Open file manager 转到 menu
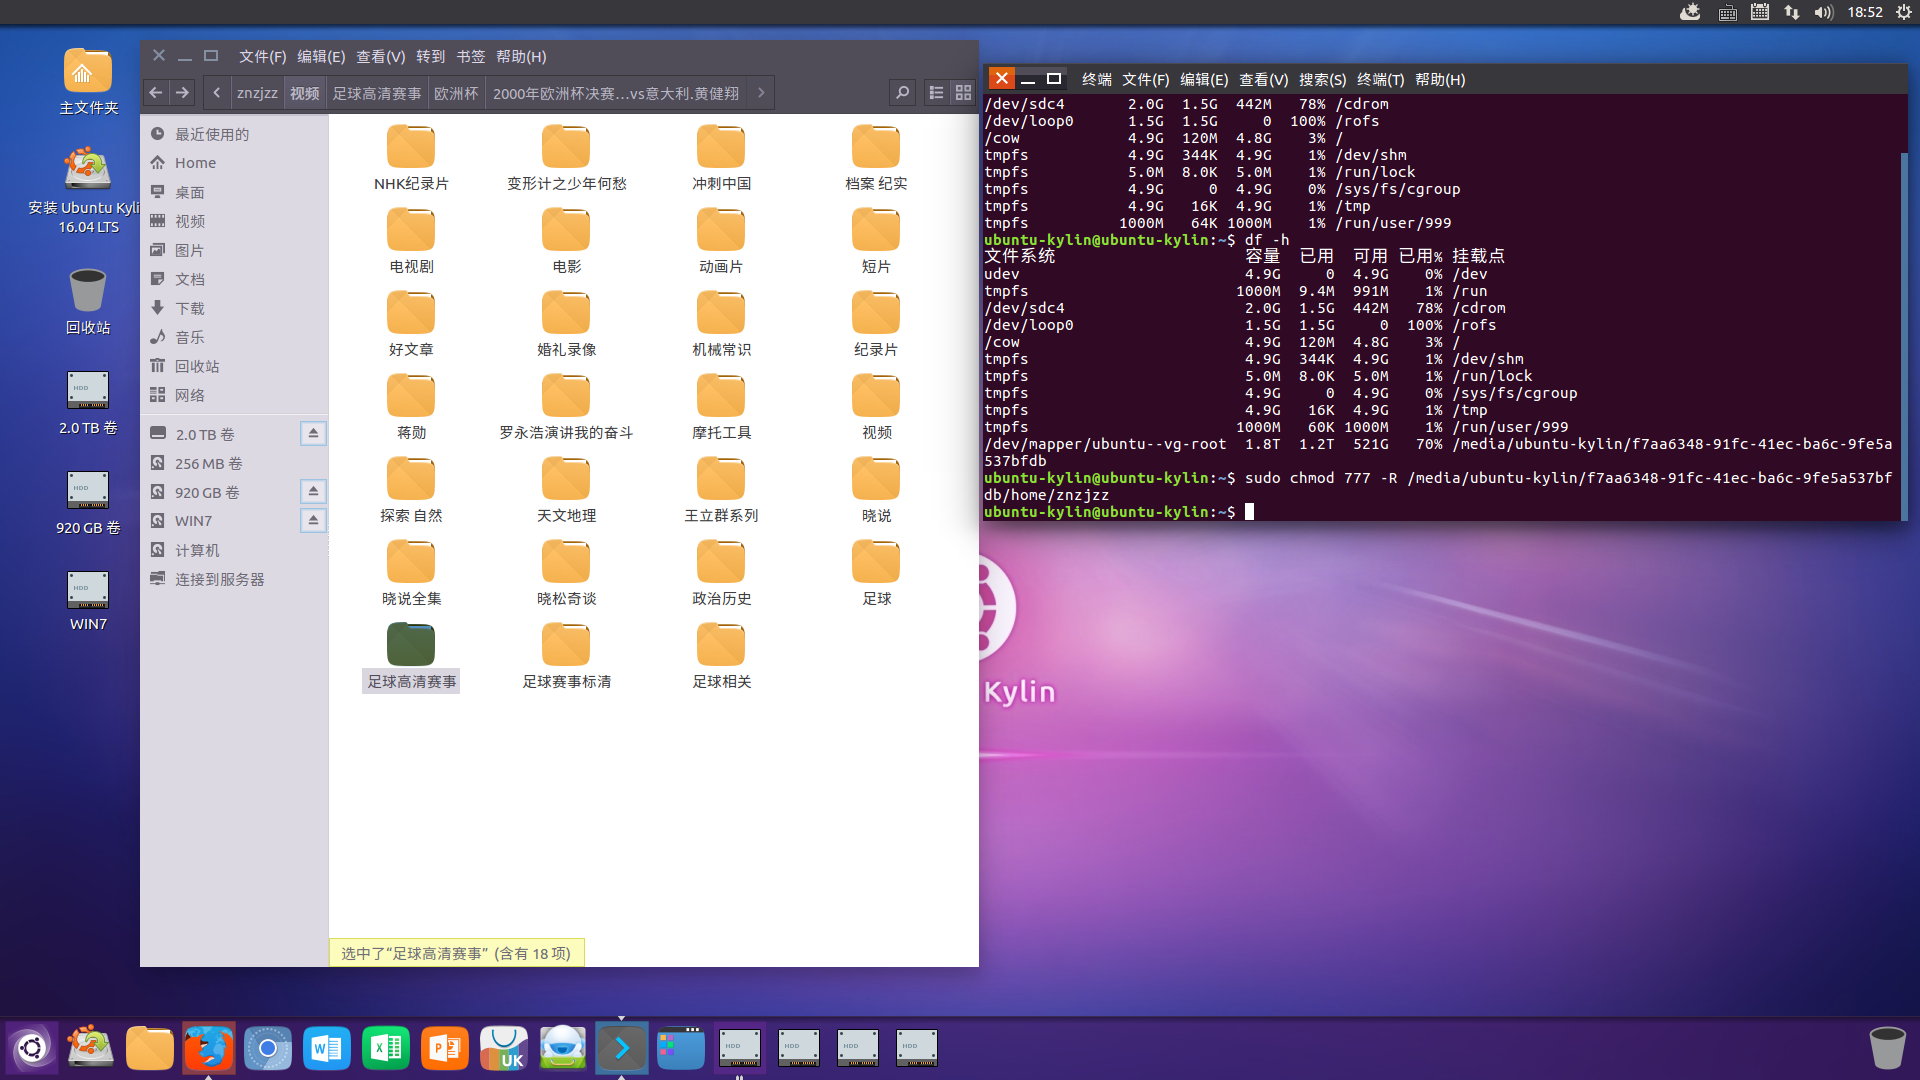 [430, 57]
